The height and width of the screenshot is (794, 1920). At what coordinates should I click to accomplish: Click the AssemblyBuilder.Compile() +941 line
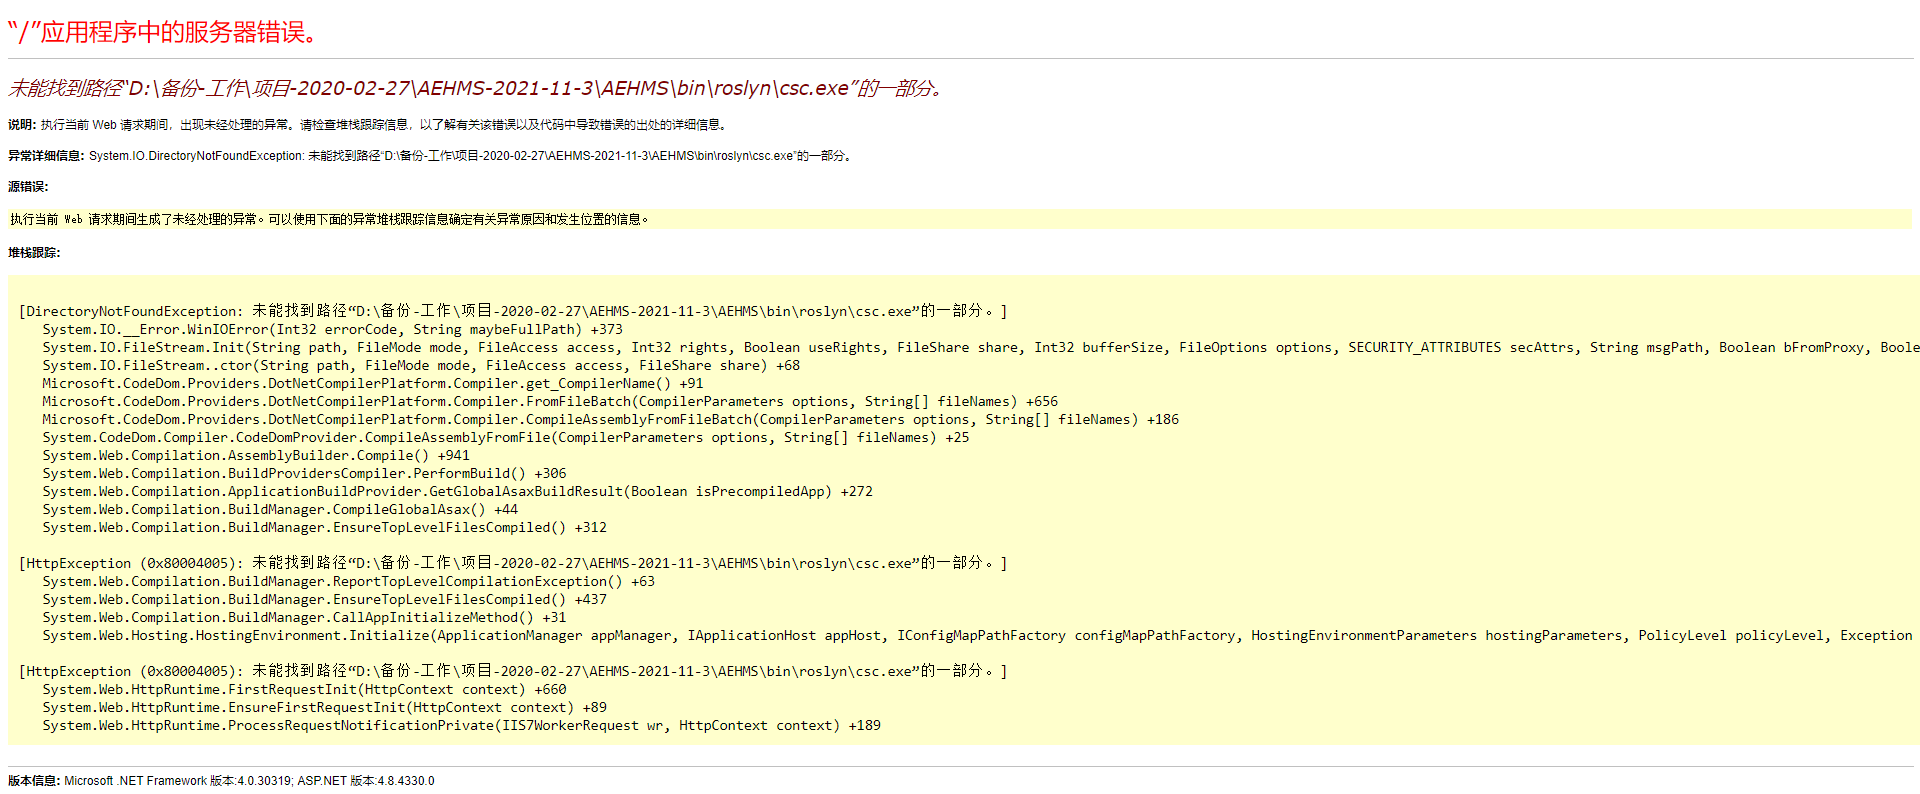[x=256, y=455]
